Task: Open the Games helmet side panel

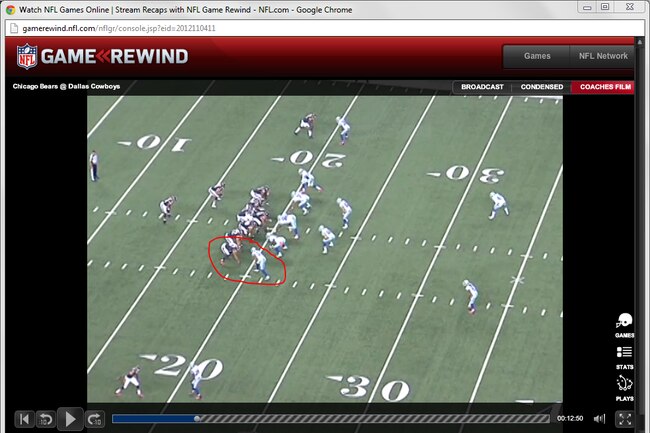Action: (624, 326)
